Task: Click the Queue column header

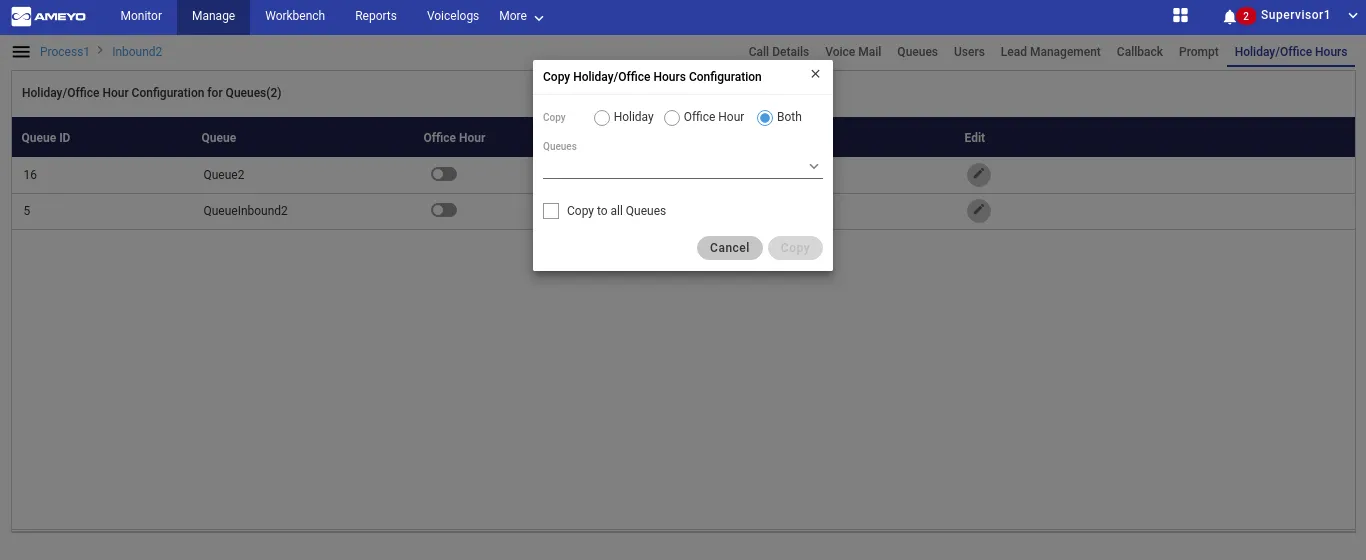Action: [x=219, y=138]
